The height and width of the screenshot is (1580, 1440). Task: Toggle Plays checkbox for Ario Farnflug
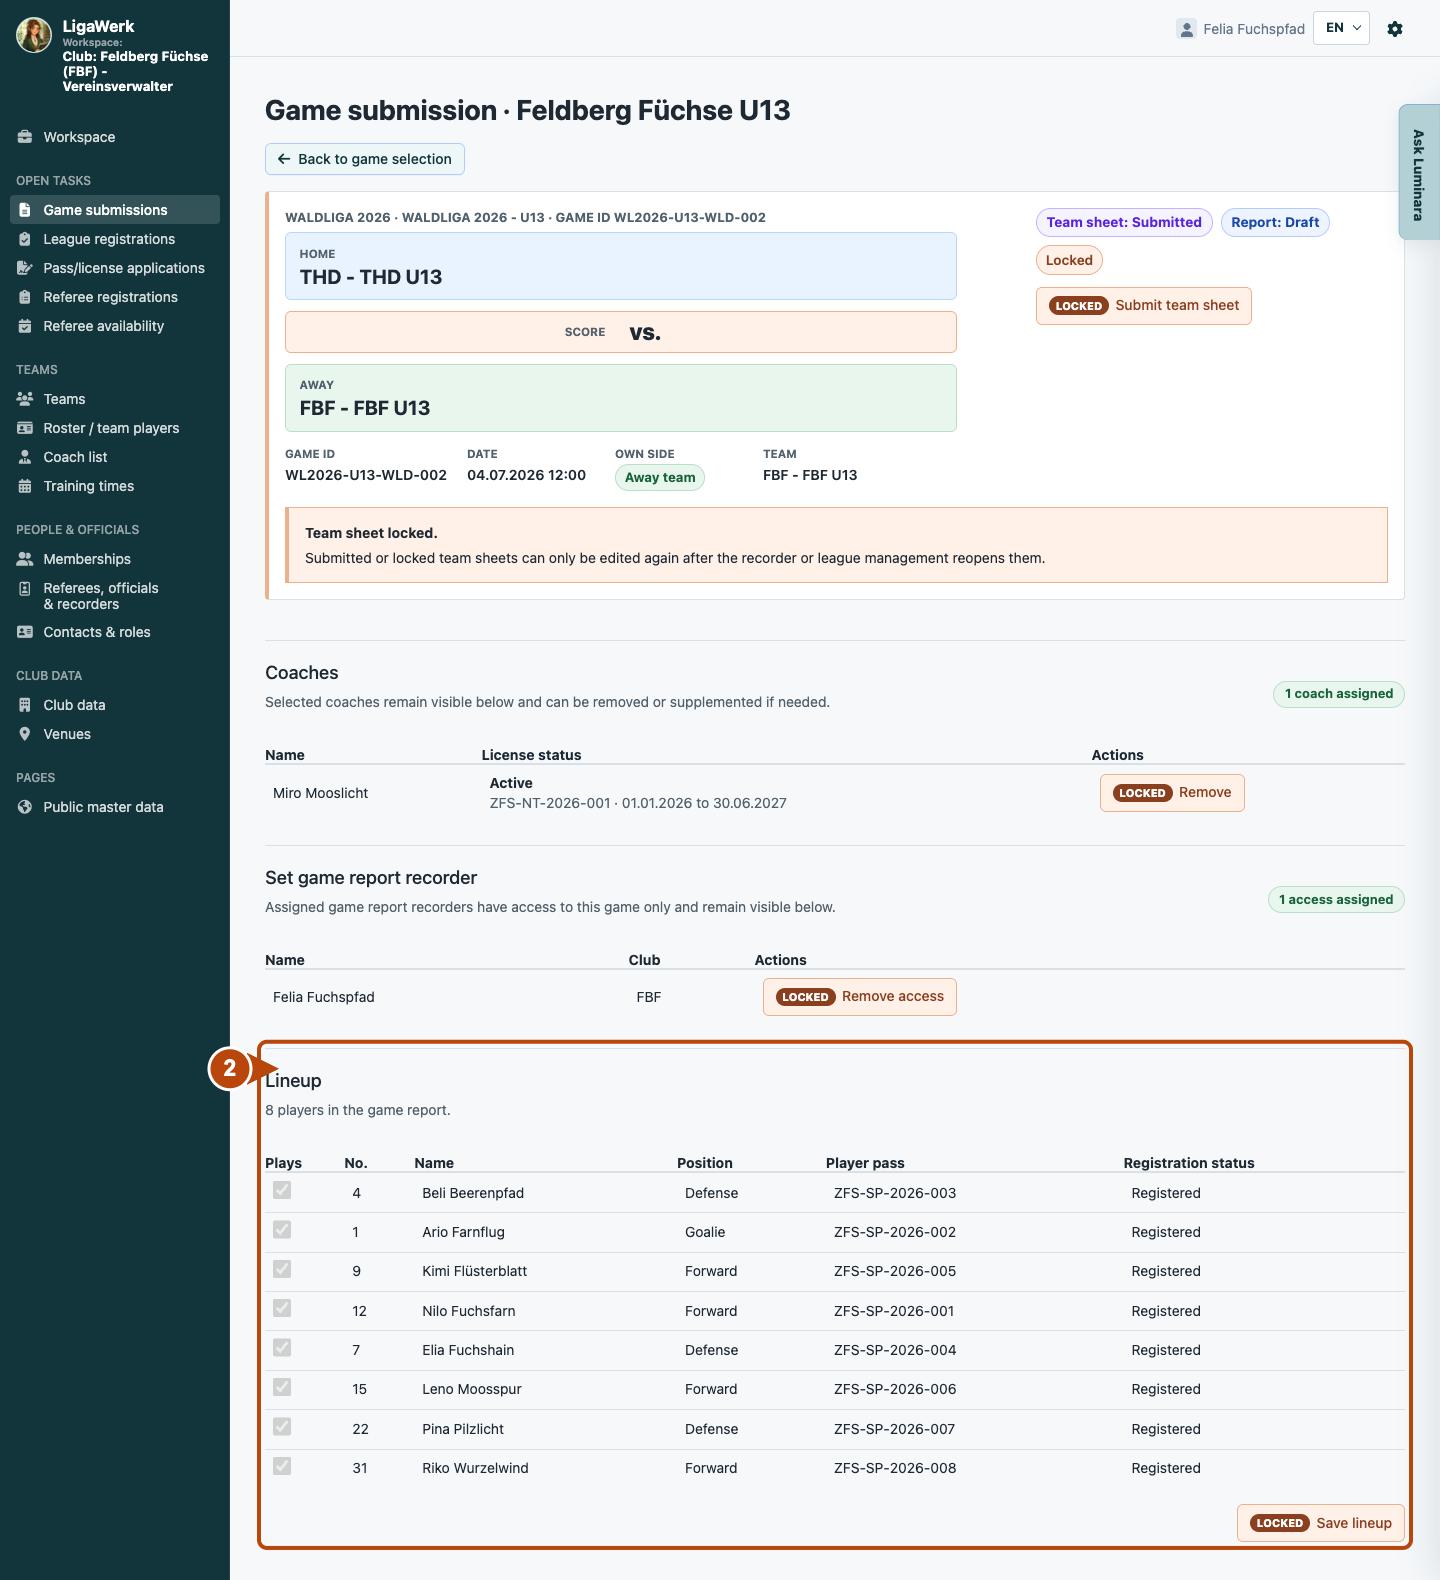coord(282,1229)
